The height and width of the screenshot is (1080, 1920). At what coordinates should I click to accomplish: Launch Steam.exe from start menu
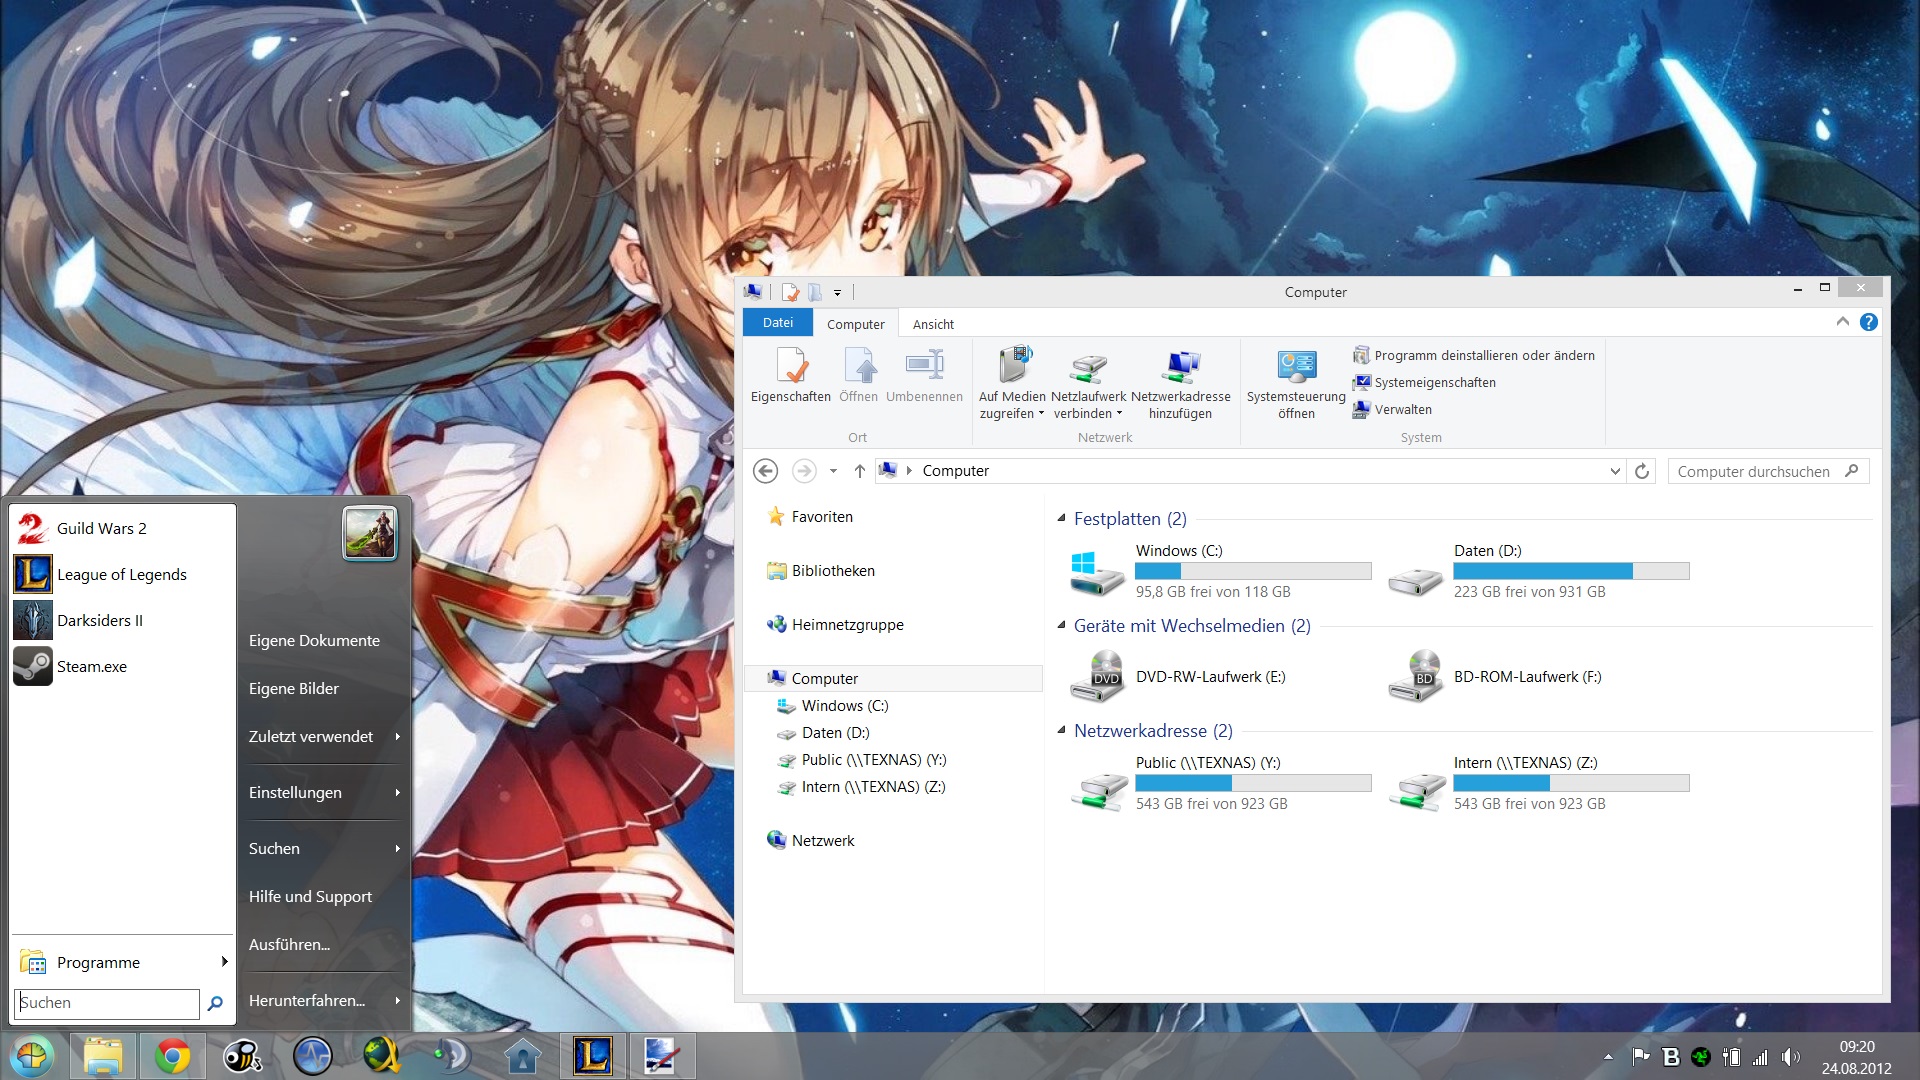pos(123,666)
